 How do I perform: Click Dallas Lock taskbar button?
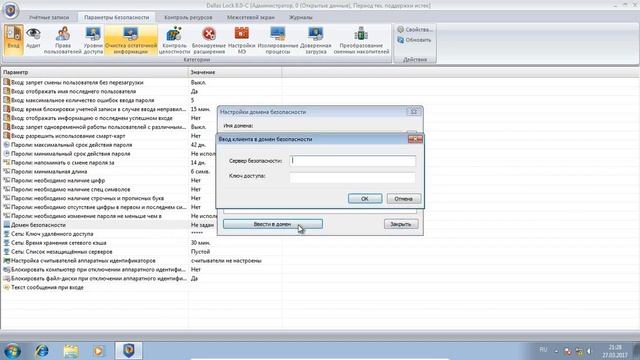(129, 351)
